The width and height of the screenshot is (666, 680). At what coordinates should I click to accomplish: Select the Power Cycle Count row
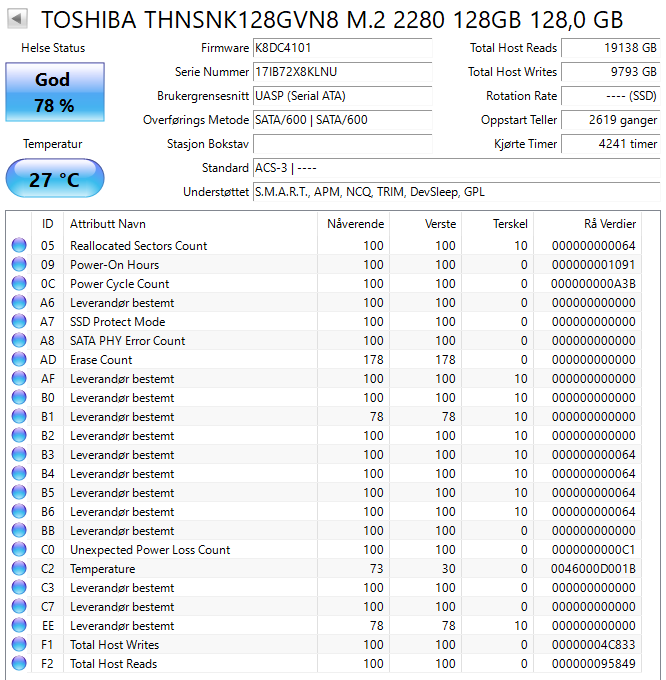tap(324, 284)
